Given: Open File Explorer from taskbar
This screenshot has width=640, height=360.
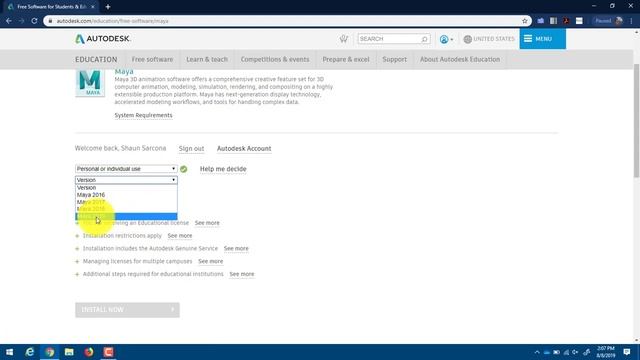Looking at the screenshot, I should point(69,352).
